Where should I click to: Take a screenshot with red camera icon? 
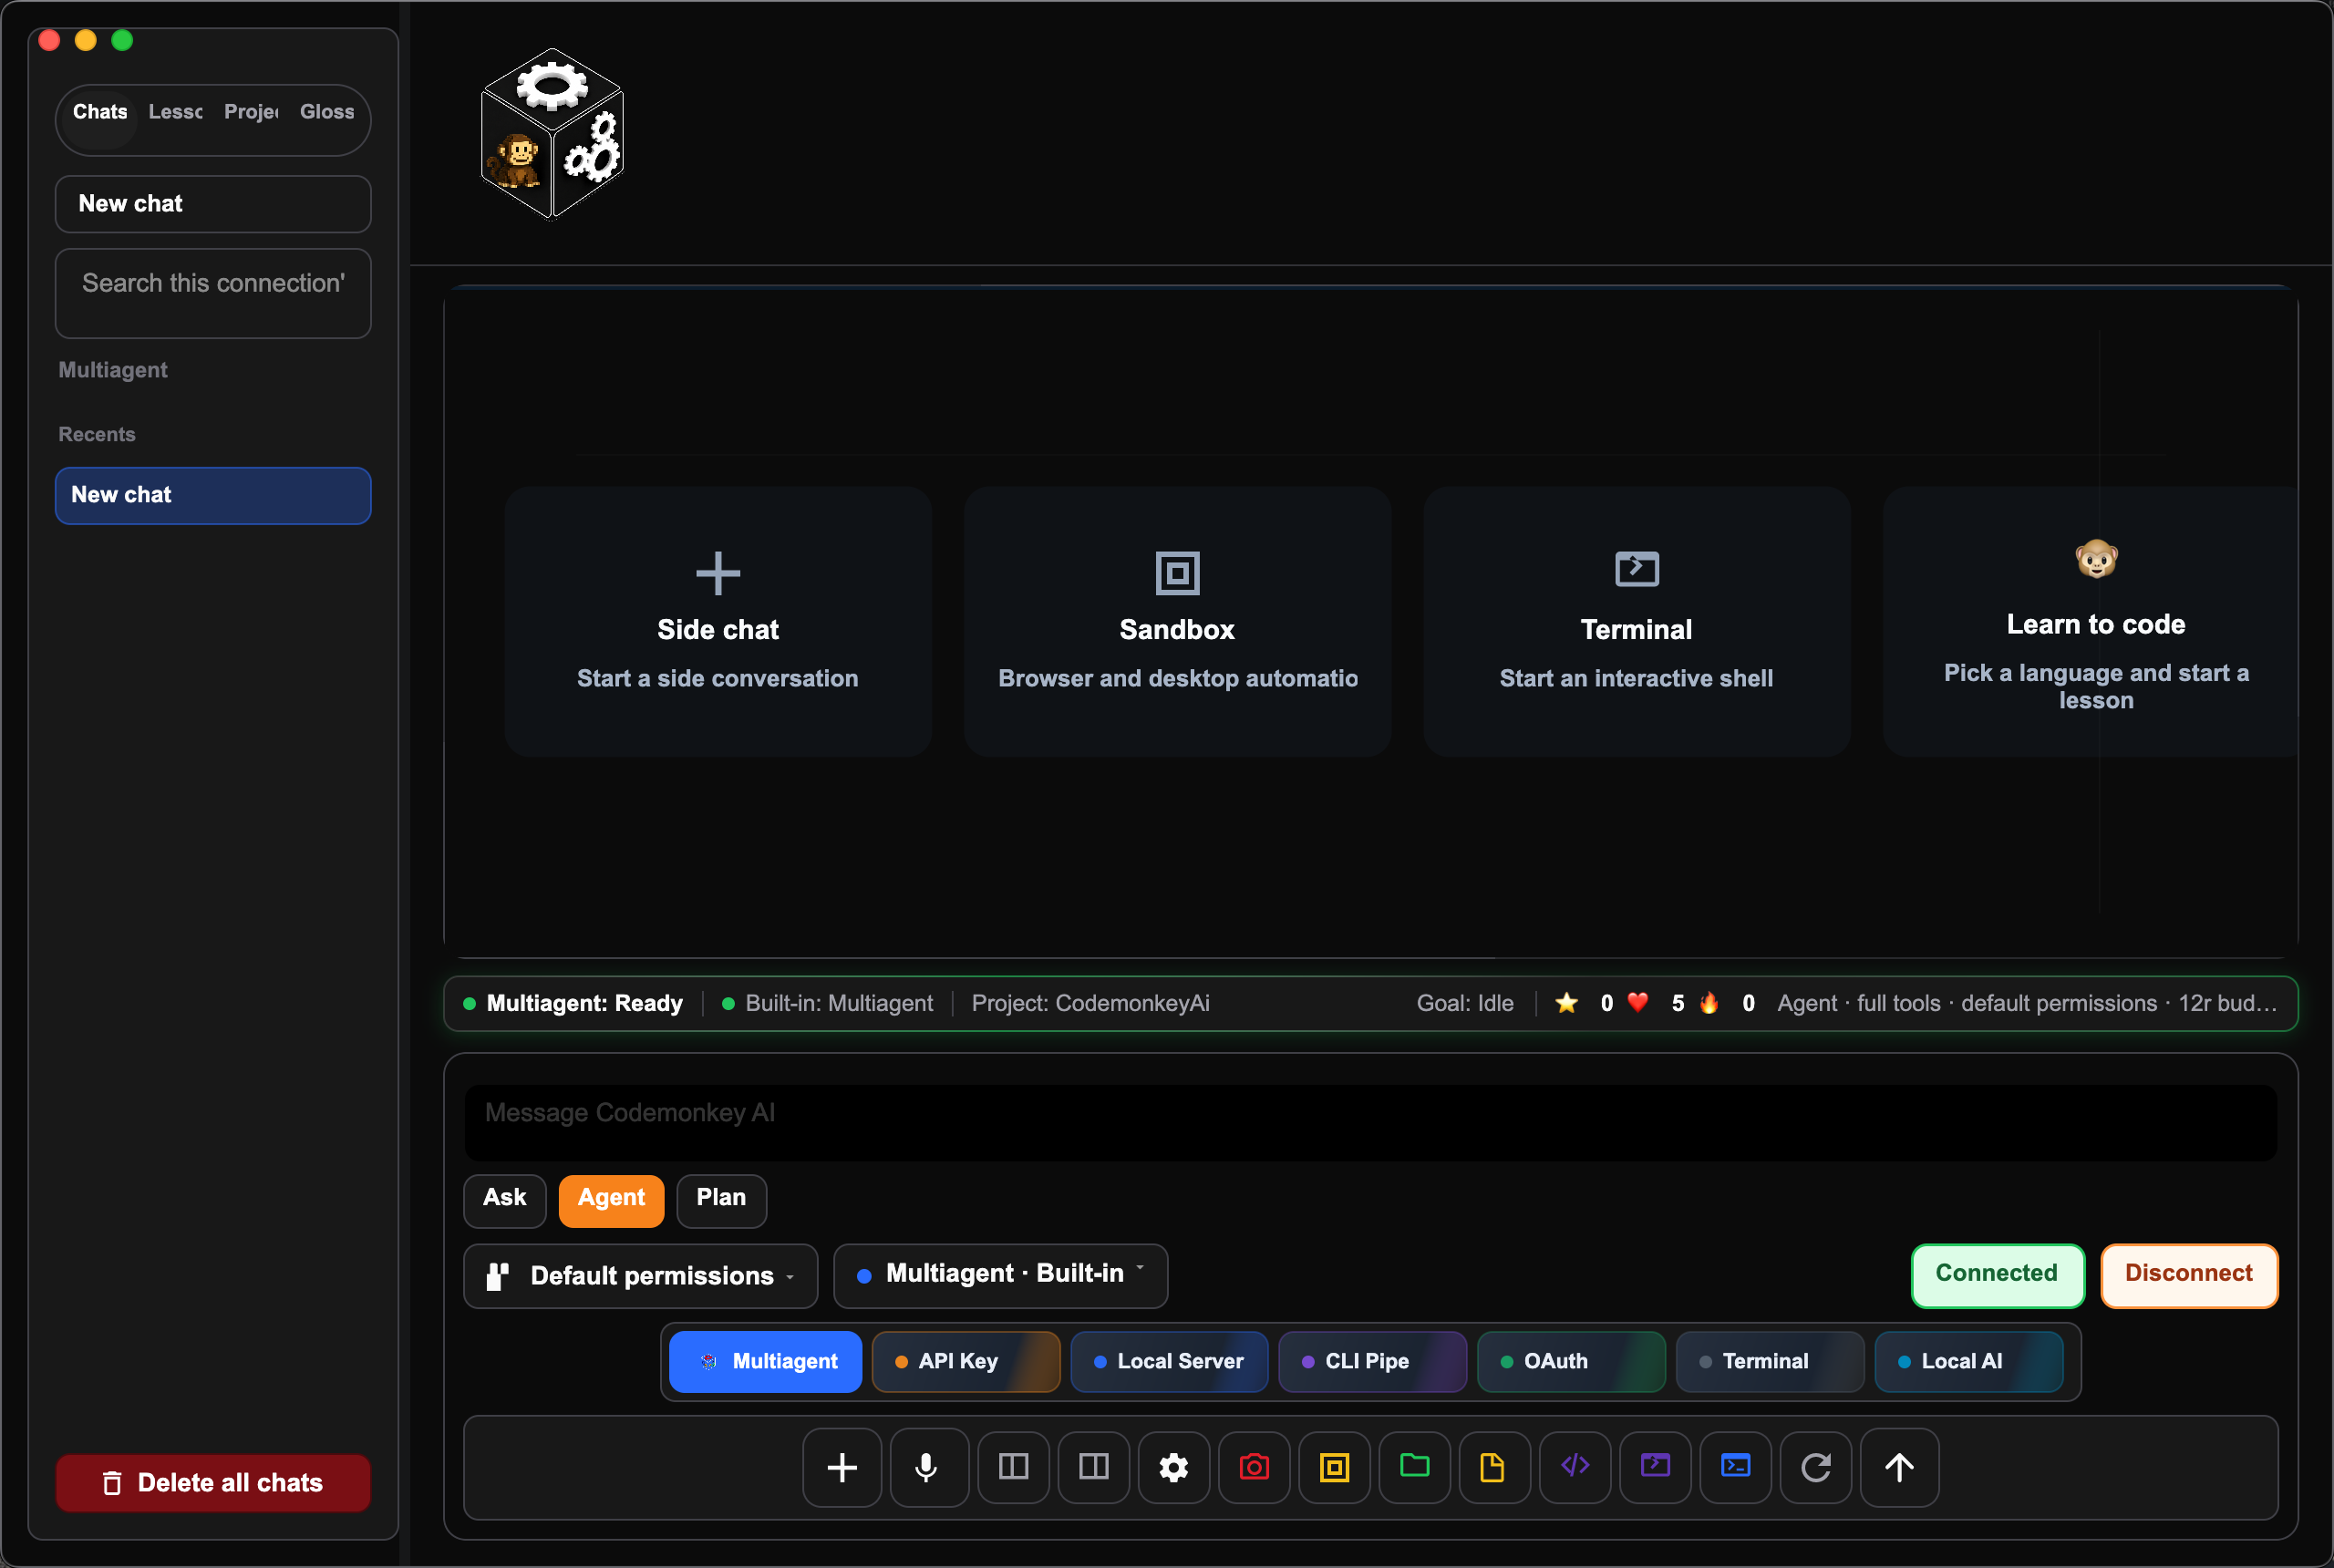(1254, 1467)
